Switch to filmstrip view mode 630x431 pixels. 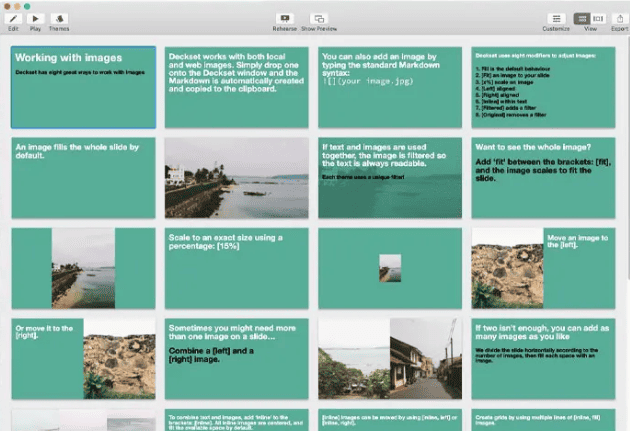(598, 18)
